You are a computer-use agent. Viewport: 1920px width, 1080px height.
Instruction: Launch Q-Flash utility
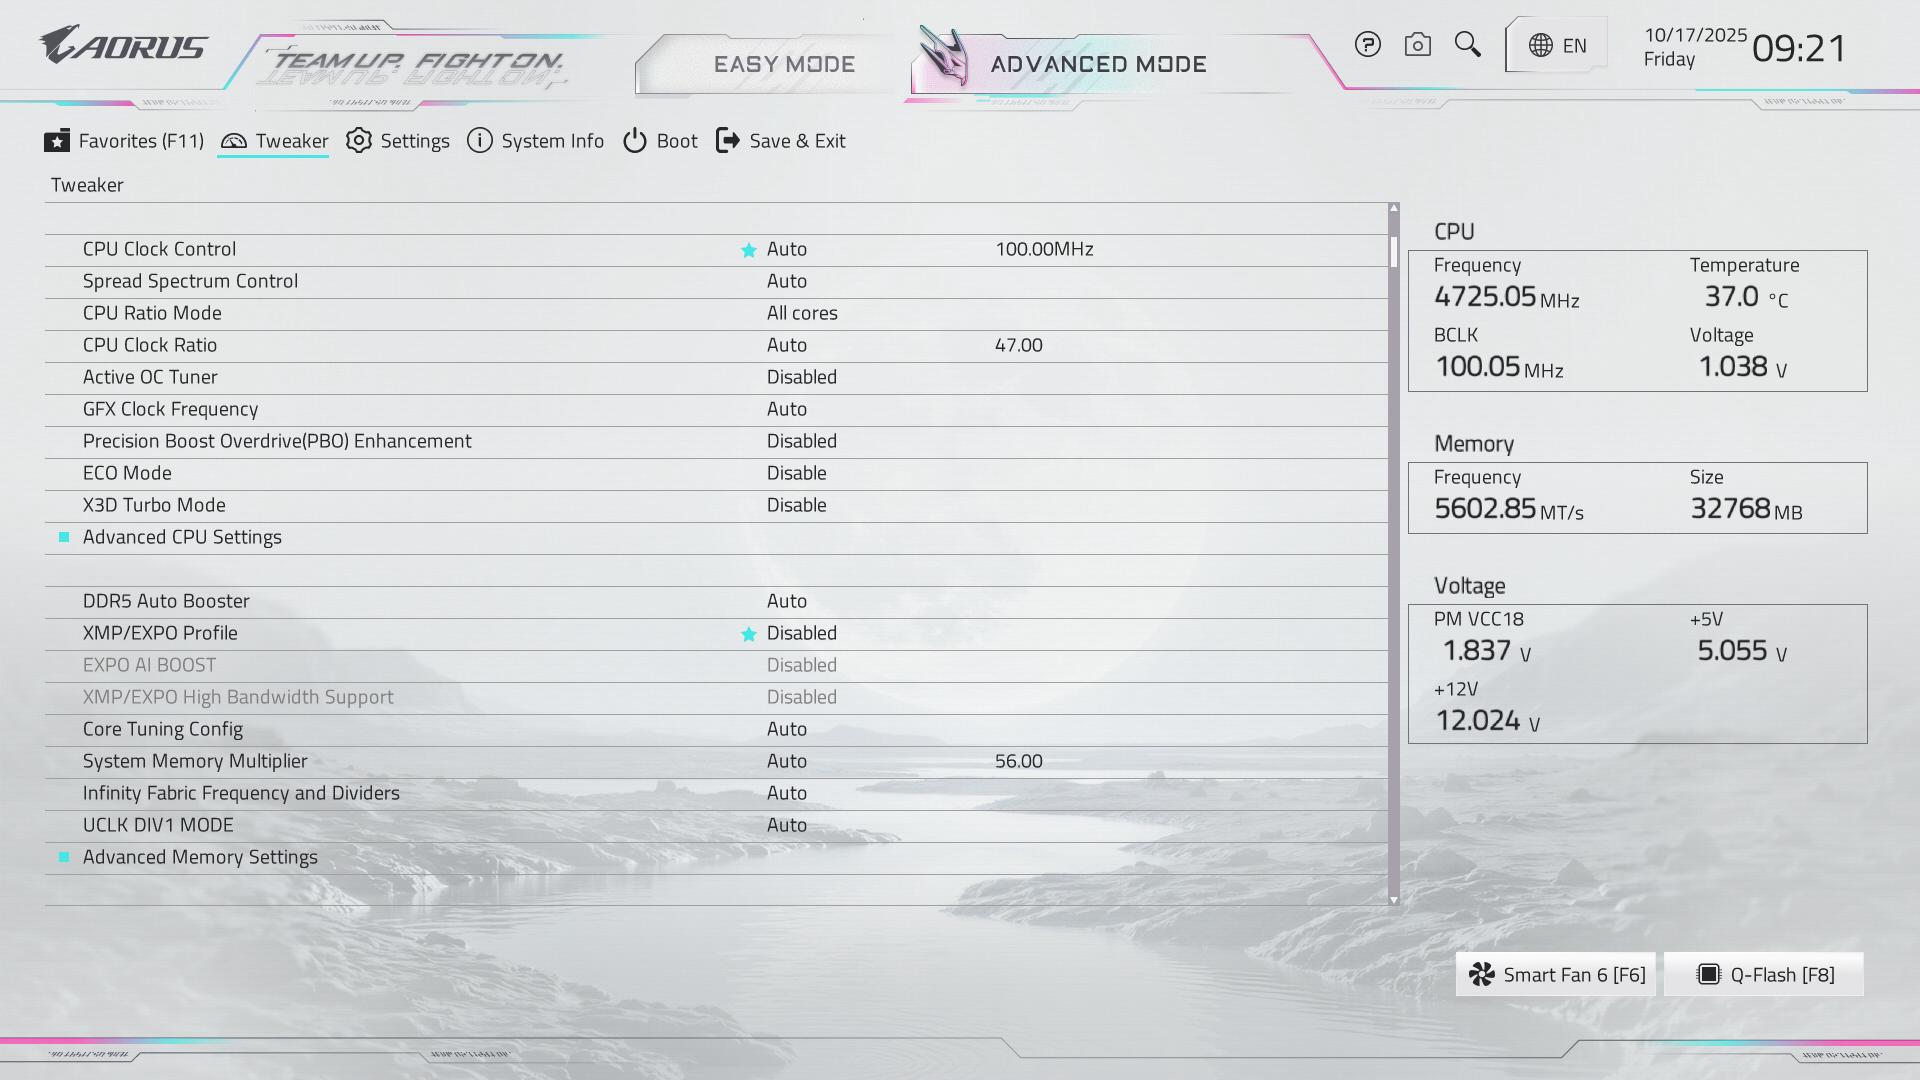click(x=1765, y=975)
